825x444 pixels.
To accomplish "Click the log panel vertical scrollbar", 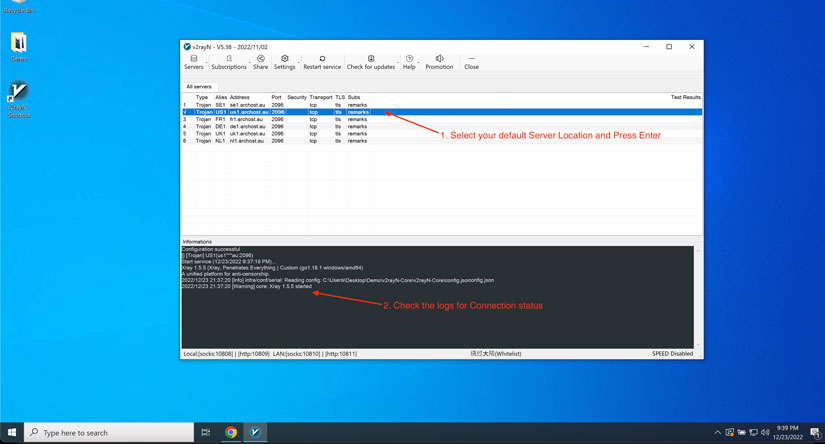I will click(x=697, y=295).
